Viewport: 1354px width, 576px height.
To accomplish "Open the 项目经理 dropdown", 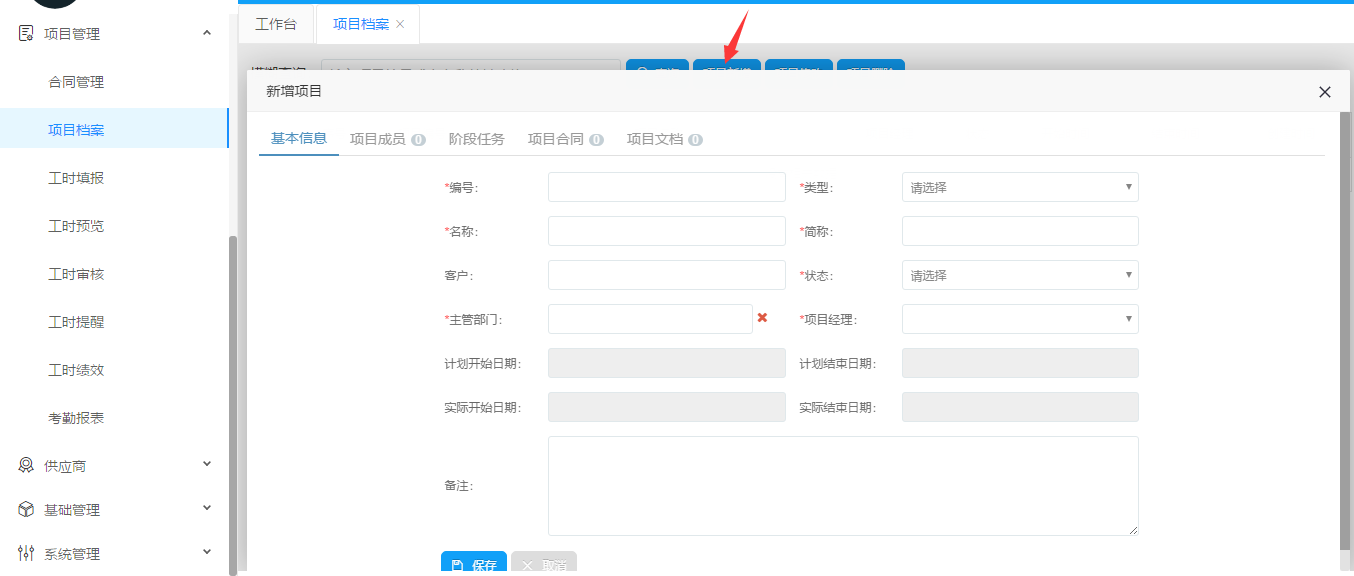I will pyautogui.click(x=1020, y=319).
